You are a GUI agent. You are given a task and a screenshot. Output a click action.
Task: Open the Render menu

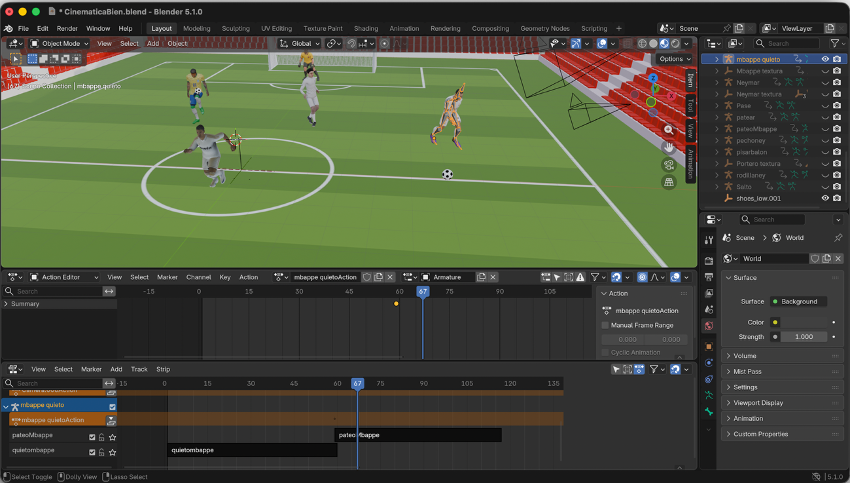[x=67, y=28]
